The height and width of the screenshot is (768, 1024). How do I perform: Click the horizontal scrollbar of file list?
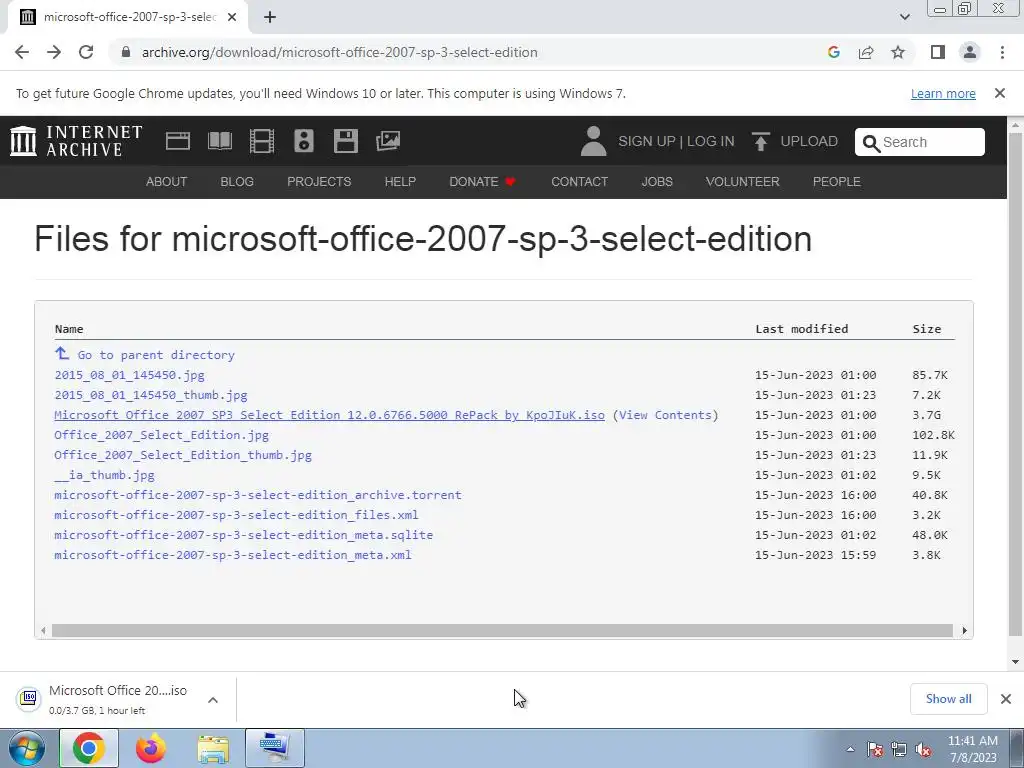click(x=502, y=630)
